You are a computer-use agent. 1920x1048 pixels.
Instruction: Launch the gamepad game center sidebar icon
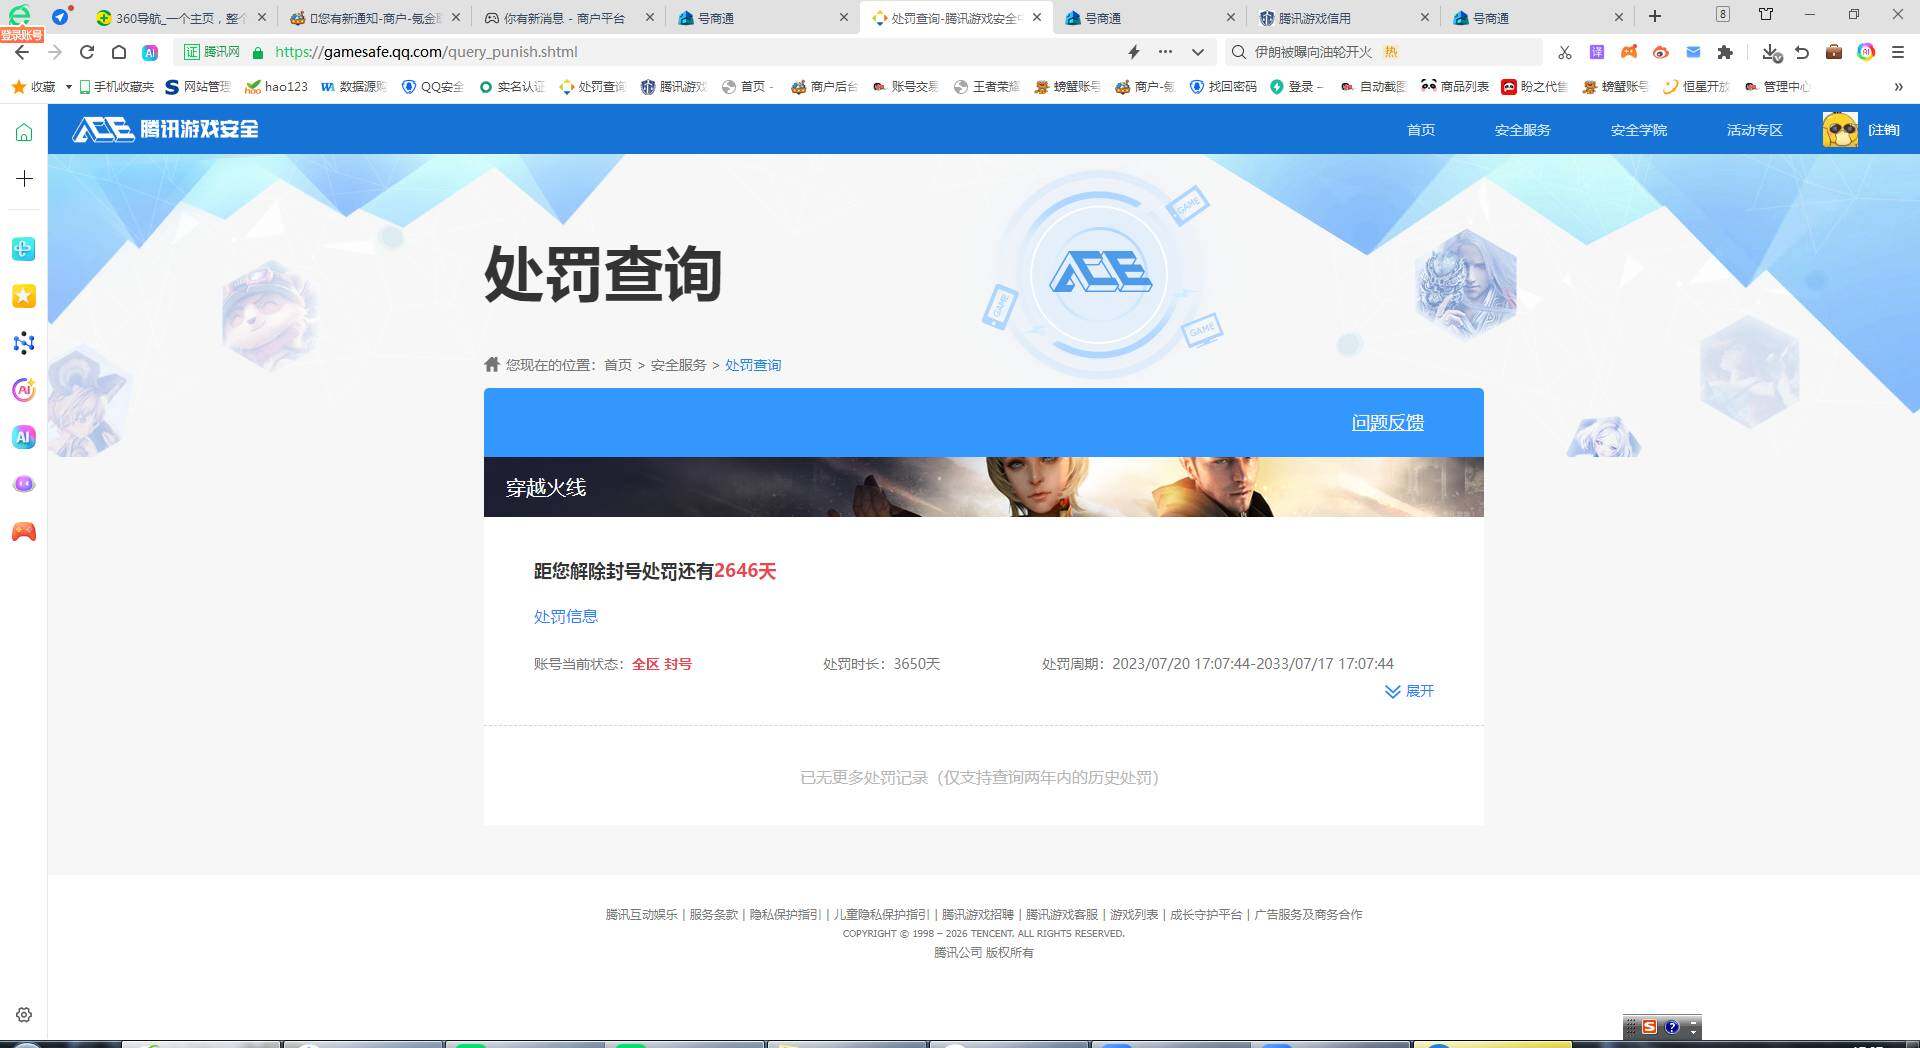[x=23, y=532]
